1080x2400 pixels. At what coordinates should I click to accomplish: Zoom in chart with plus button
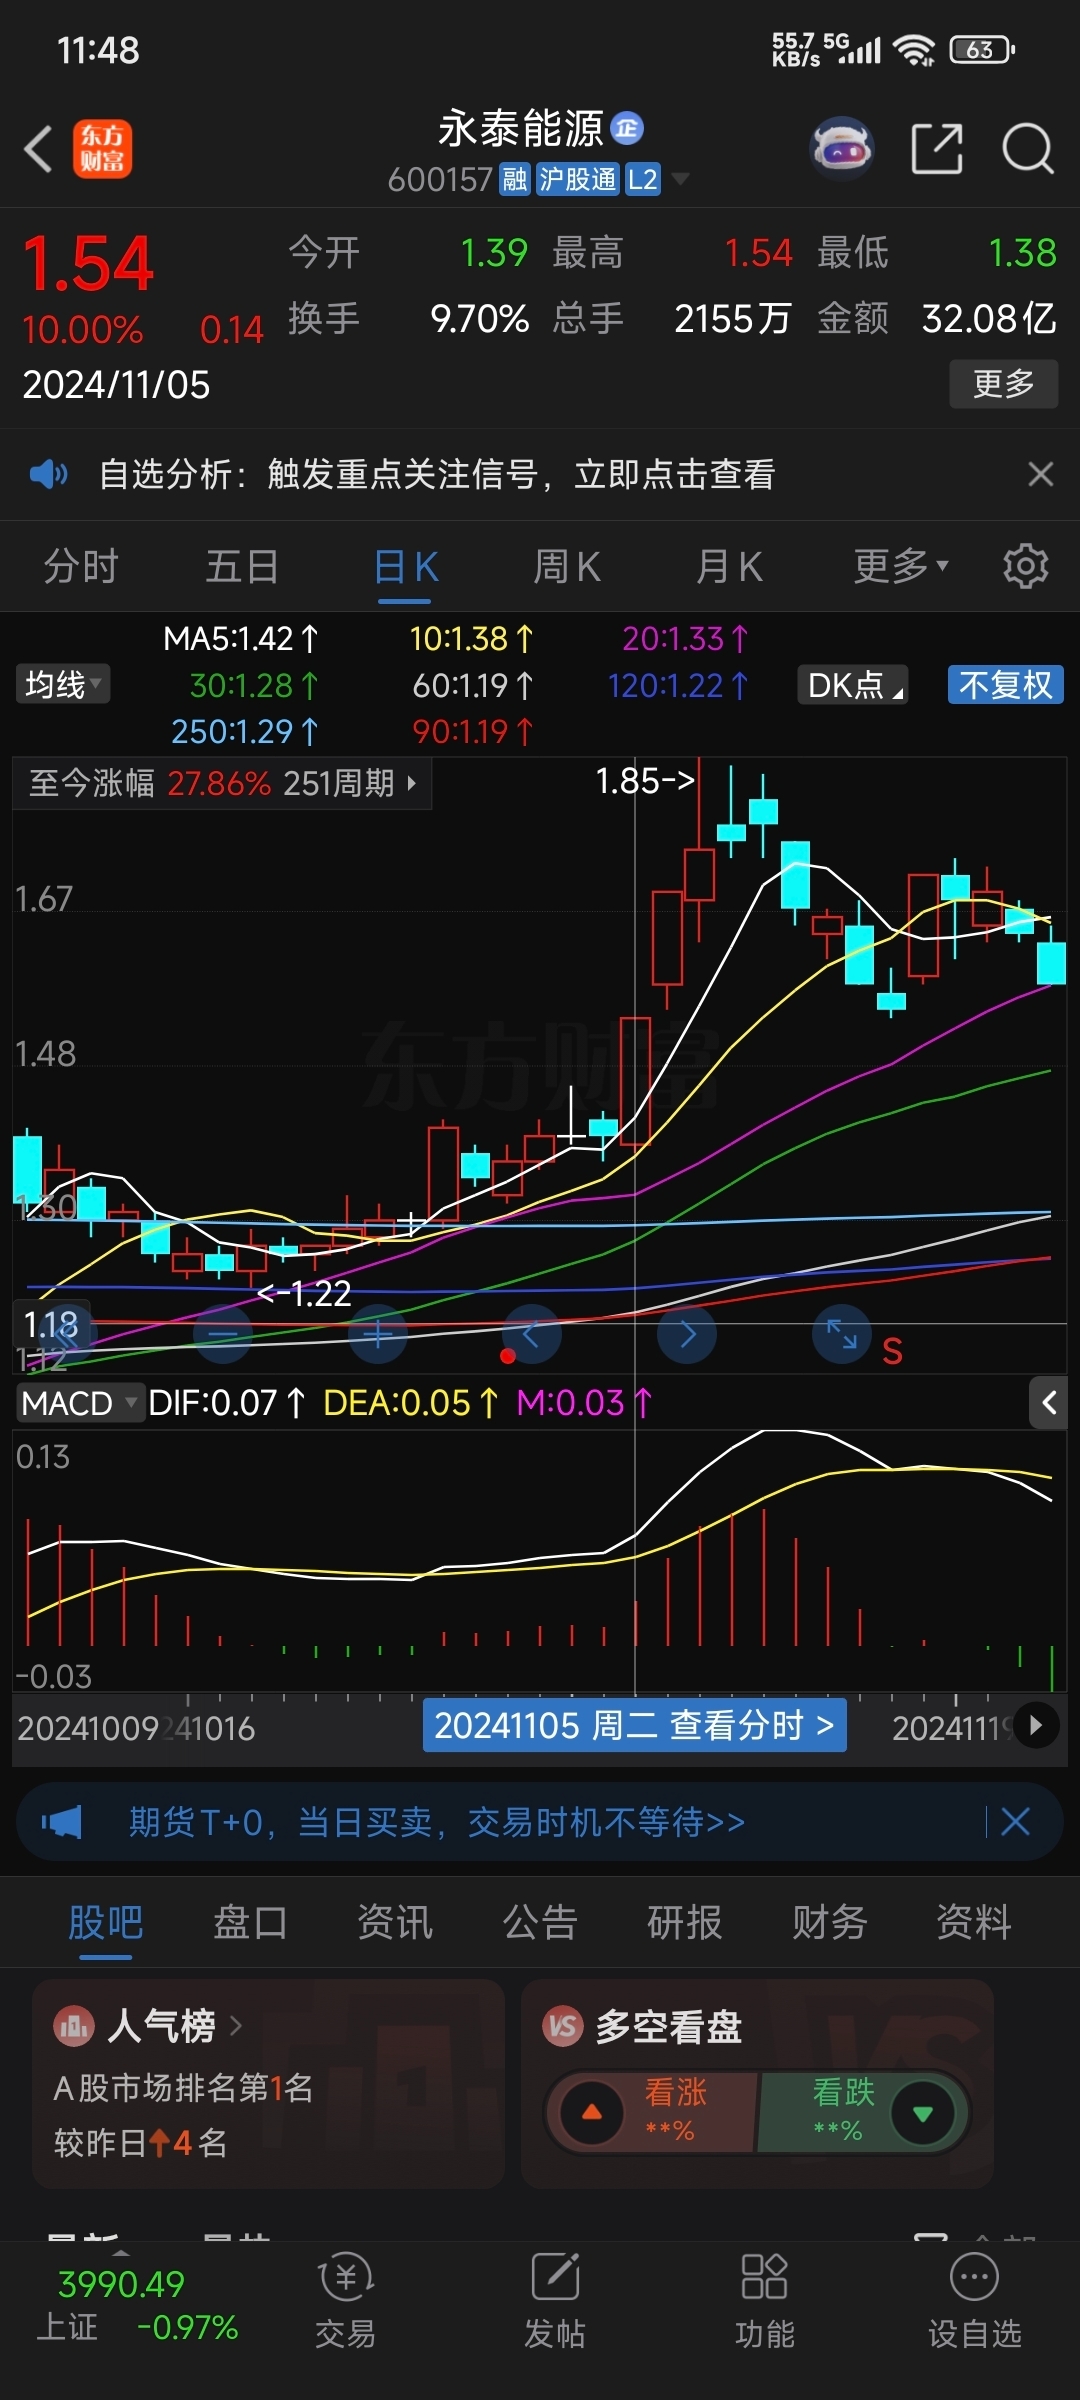coord(378,1334)
